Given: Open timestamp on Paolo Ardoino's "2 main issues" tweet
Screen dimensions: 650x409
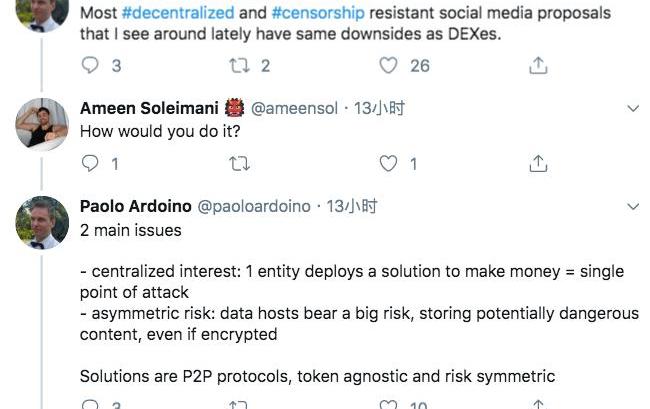Looking at the screenshot, I should (351, 207).
